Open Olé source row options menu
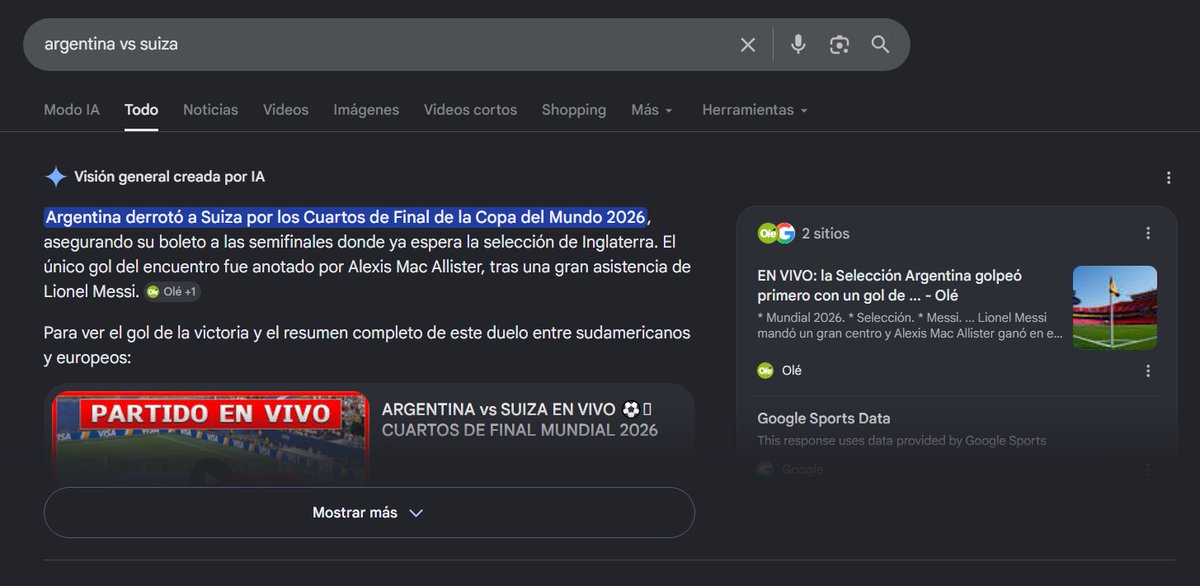The width and height of the screenshot is (1200, 586). [1148, 370]
